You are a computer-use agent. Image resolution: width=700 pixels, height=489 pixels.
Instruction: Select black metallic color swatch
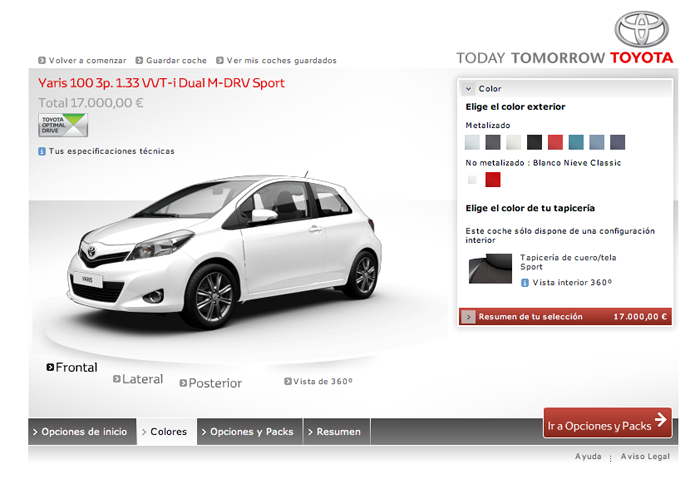pos(534,142)
